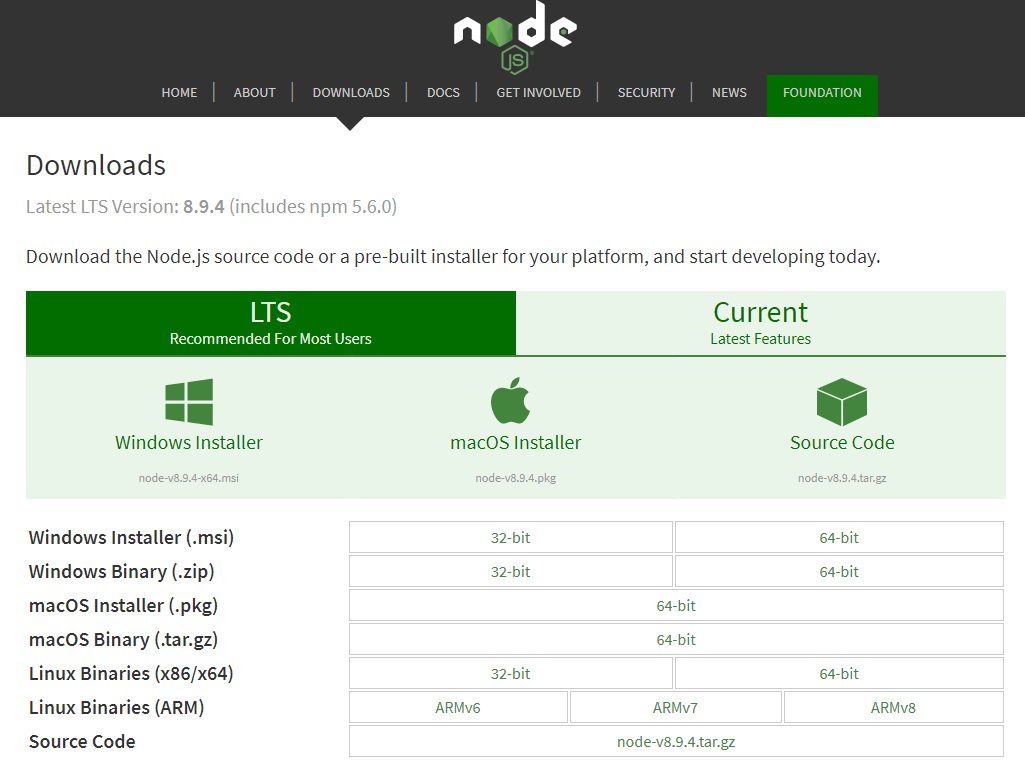1025x778 pixels.
Task: Click the green FOUNDATION button
Action: [x=822, y=95]
